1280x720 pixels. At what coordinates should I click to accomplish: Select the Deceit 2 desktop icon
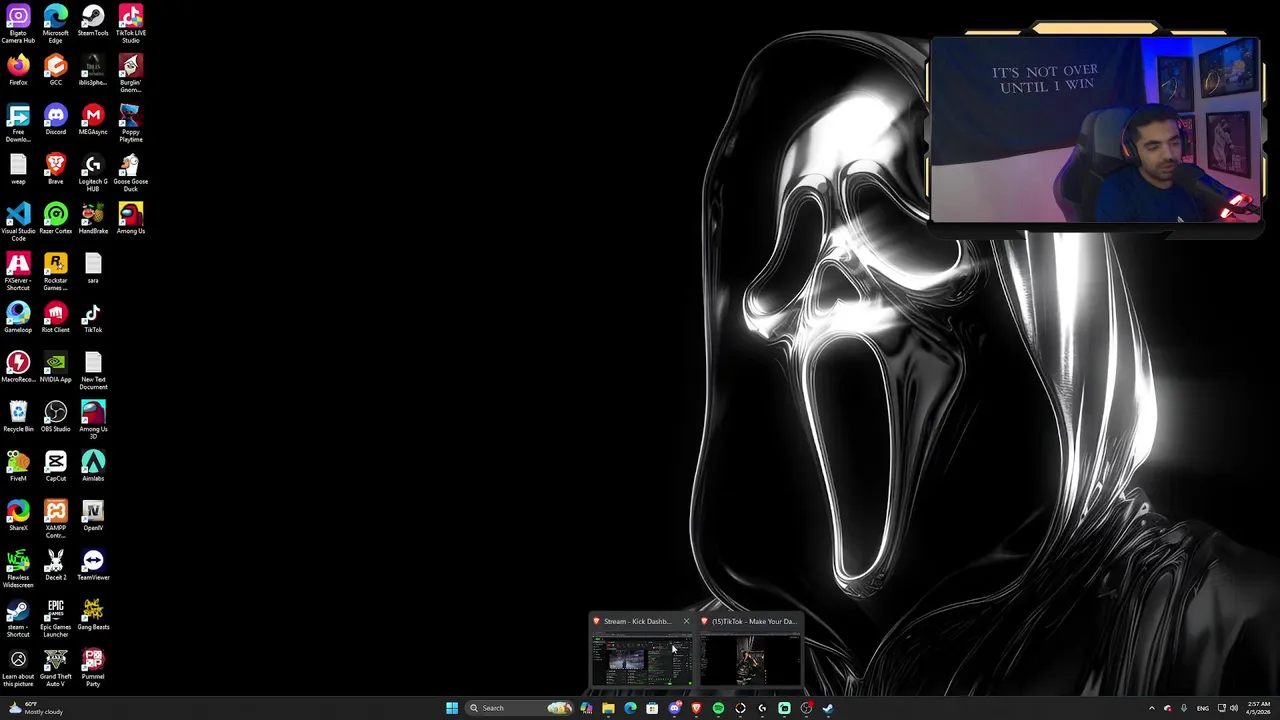[x=55, y=565]
